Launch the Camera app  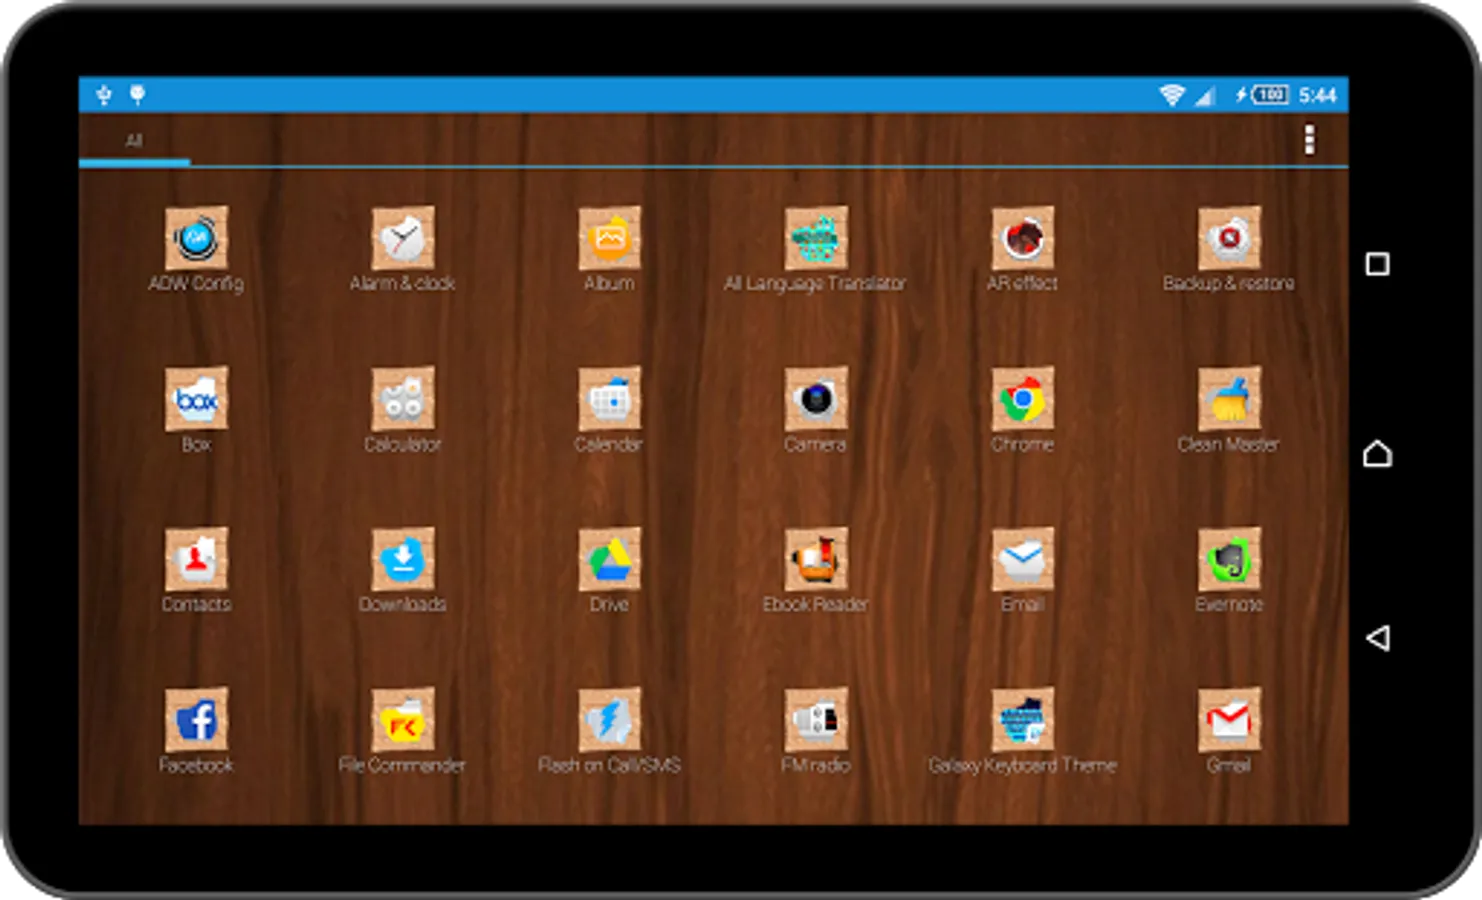click(x=816, y=399)
